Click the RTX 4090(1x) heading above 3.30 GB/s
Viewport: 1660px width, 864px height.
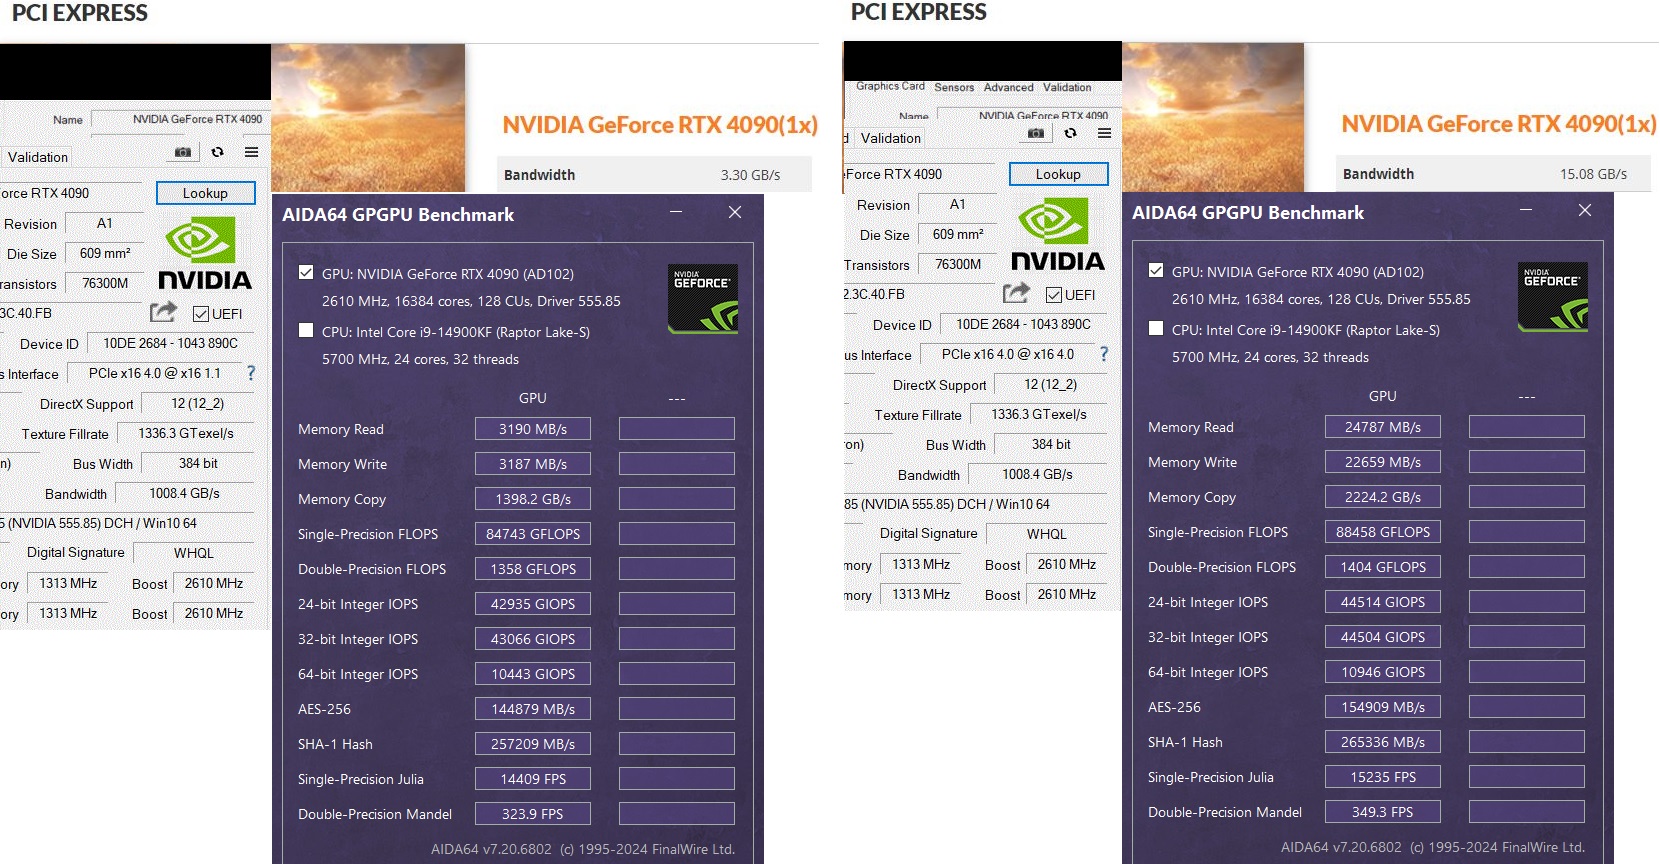pos(660,125)
